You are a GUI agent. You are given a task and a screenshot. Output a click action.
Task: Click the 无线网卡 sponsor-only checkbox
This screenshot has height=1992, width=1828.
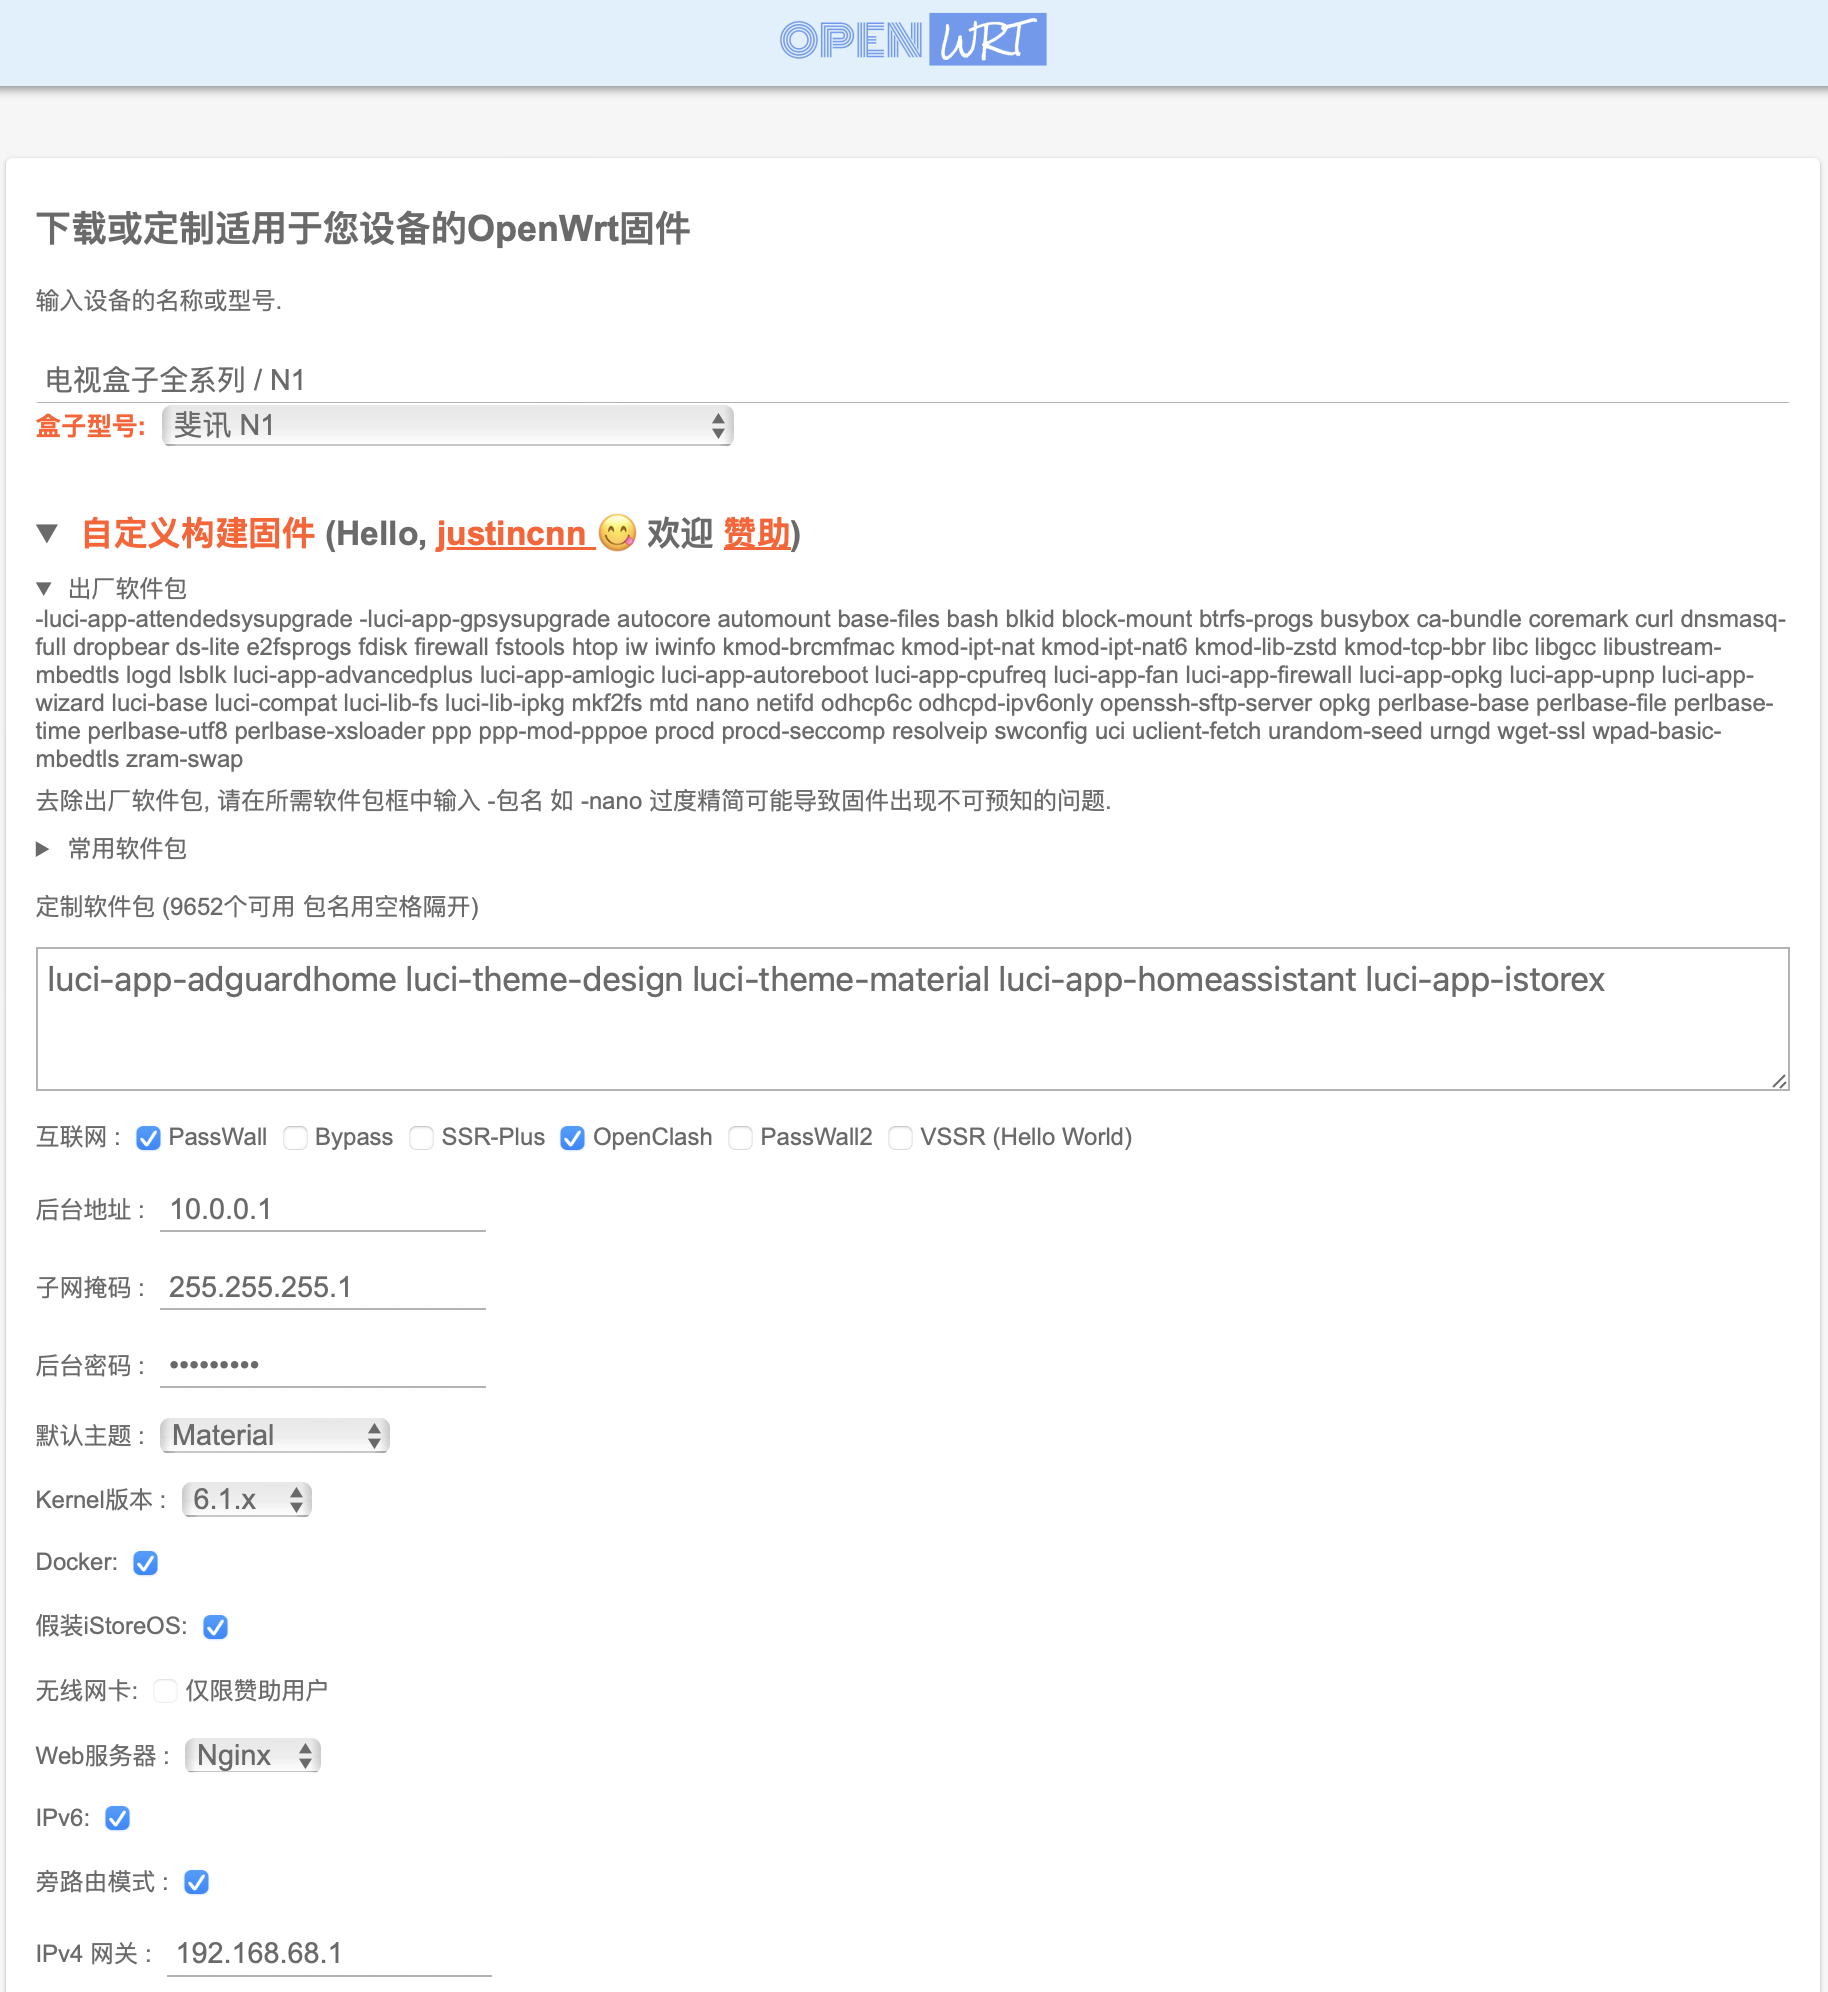[166, 1691]
